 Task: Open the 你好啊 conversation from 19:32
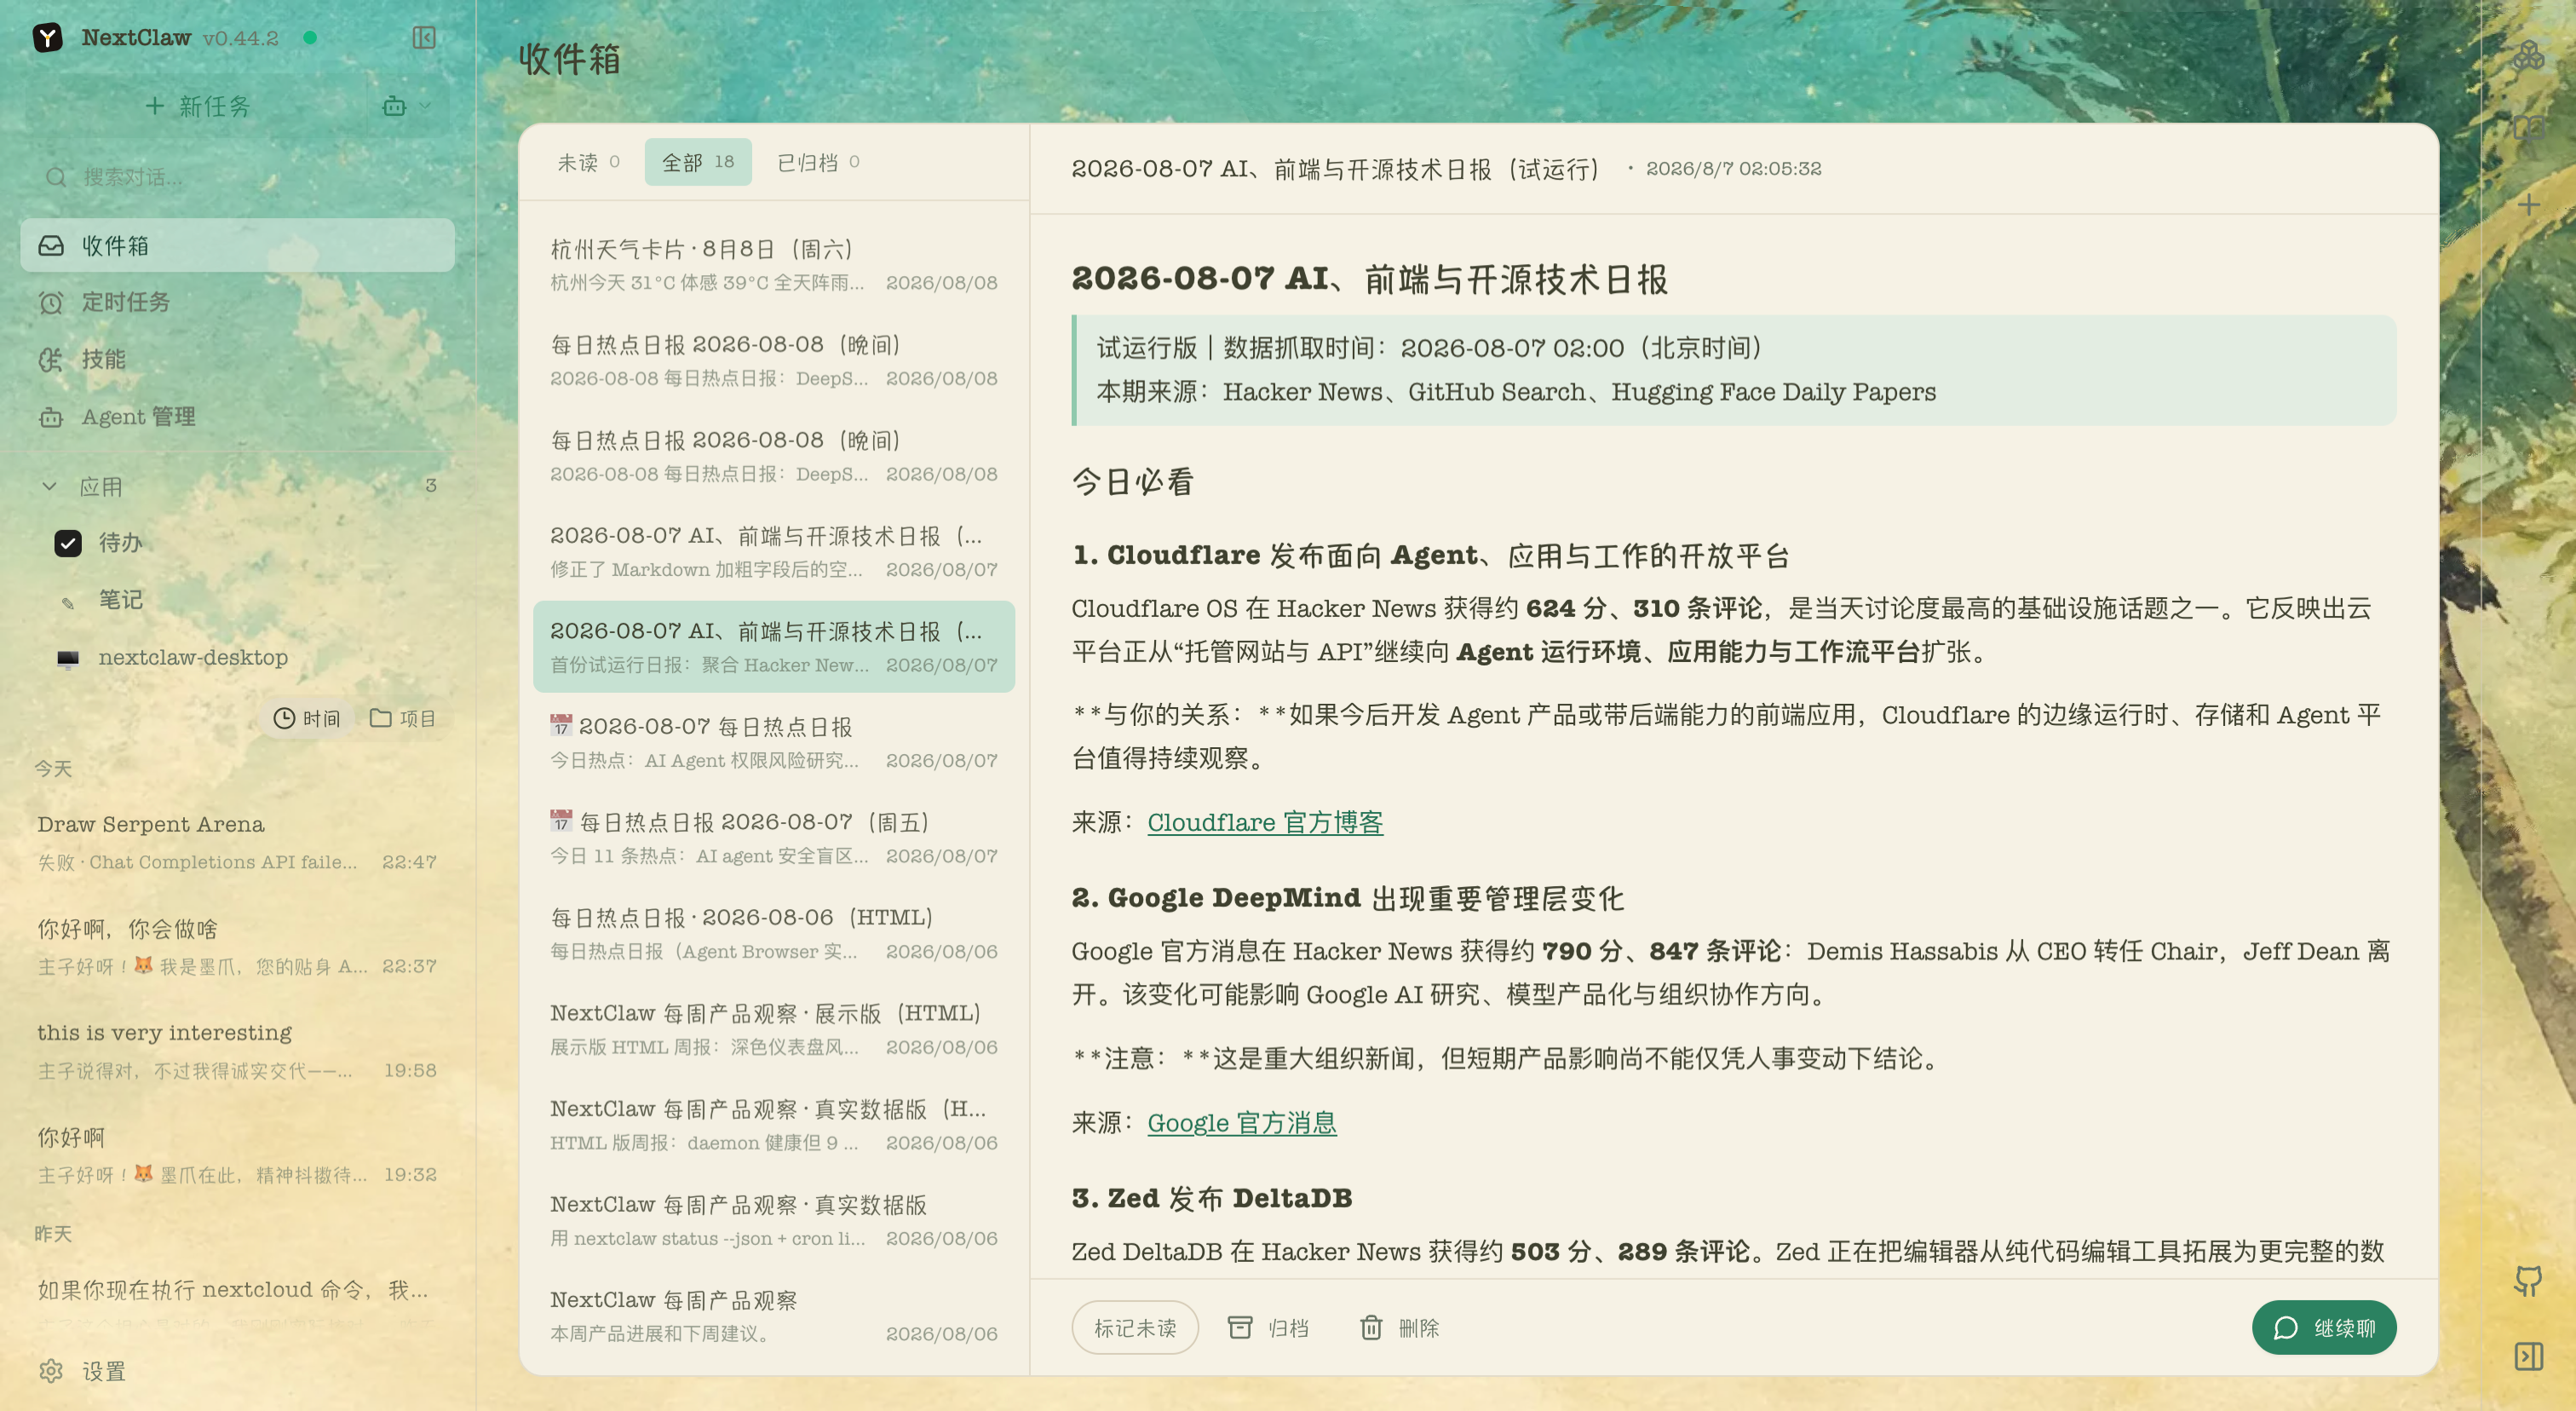click(237, 1155)
